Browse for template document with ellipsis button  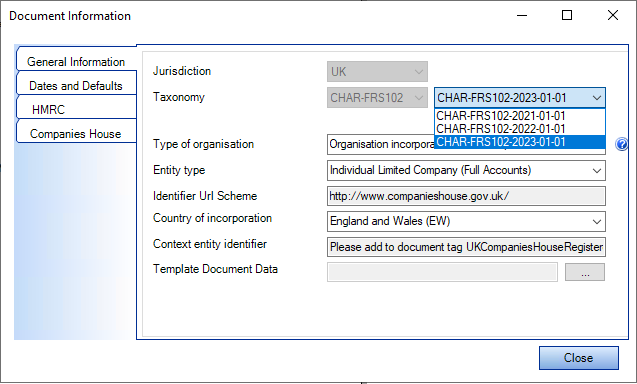point(585,272)
